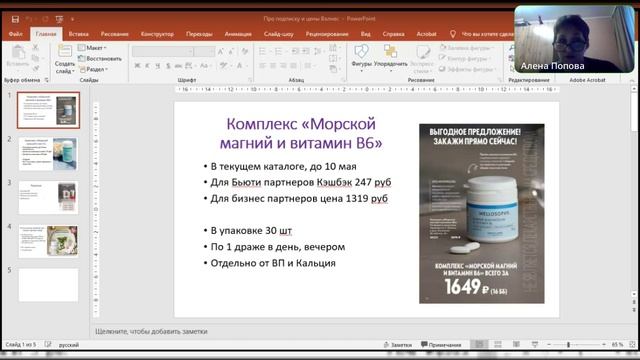Click the Undo arrow in title bar
This screenshot has height=360, width=640.
coord(29,19)
